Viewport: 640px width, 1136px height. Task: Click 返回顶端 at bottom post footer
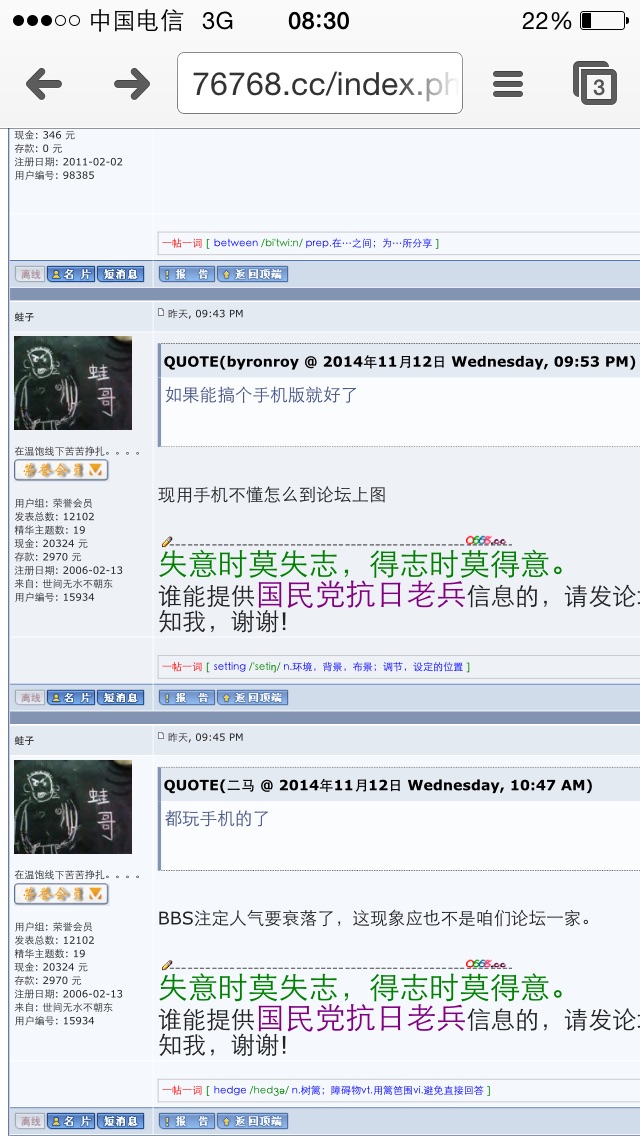click(x=253, y=1122)
